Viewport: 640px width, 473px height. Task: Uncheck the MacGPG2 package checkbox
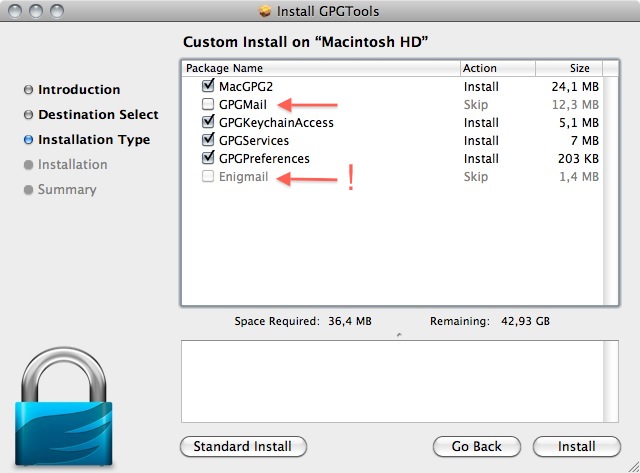tap(208, 87)
